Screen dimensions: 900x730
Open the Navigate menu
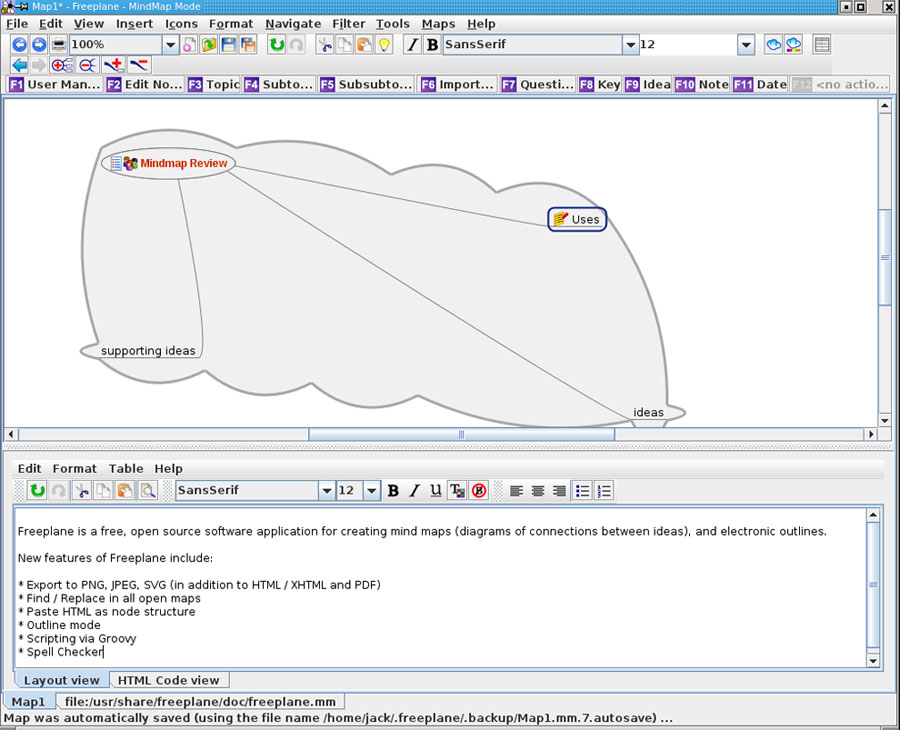pos(293,24)
